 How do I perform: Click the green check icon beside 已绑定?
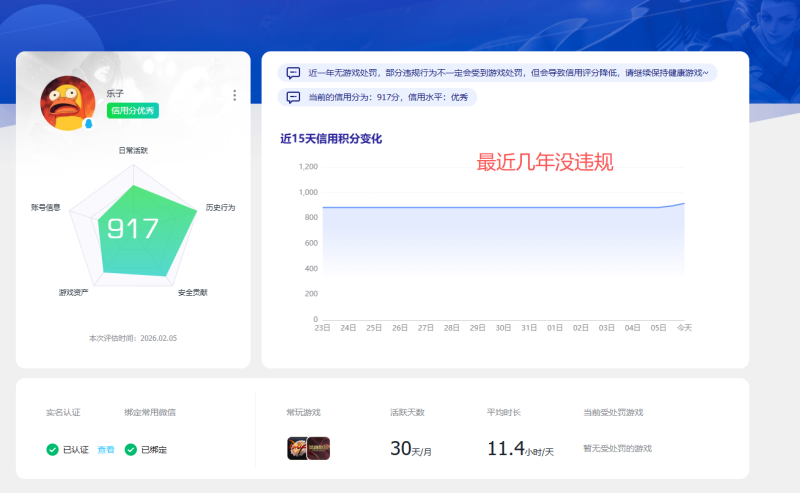[131, 450]
